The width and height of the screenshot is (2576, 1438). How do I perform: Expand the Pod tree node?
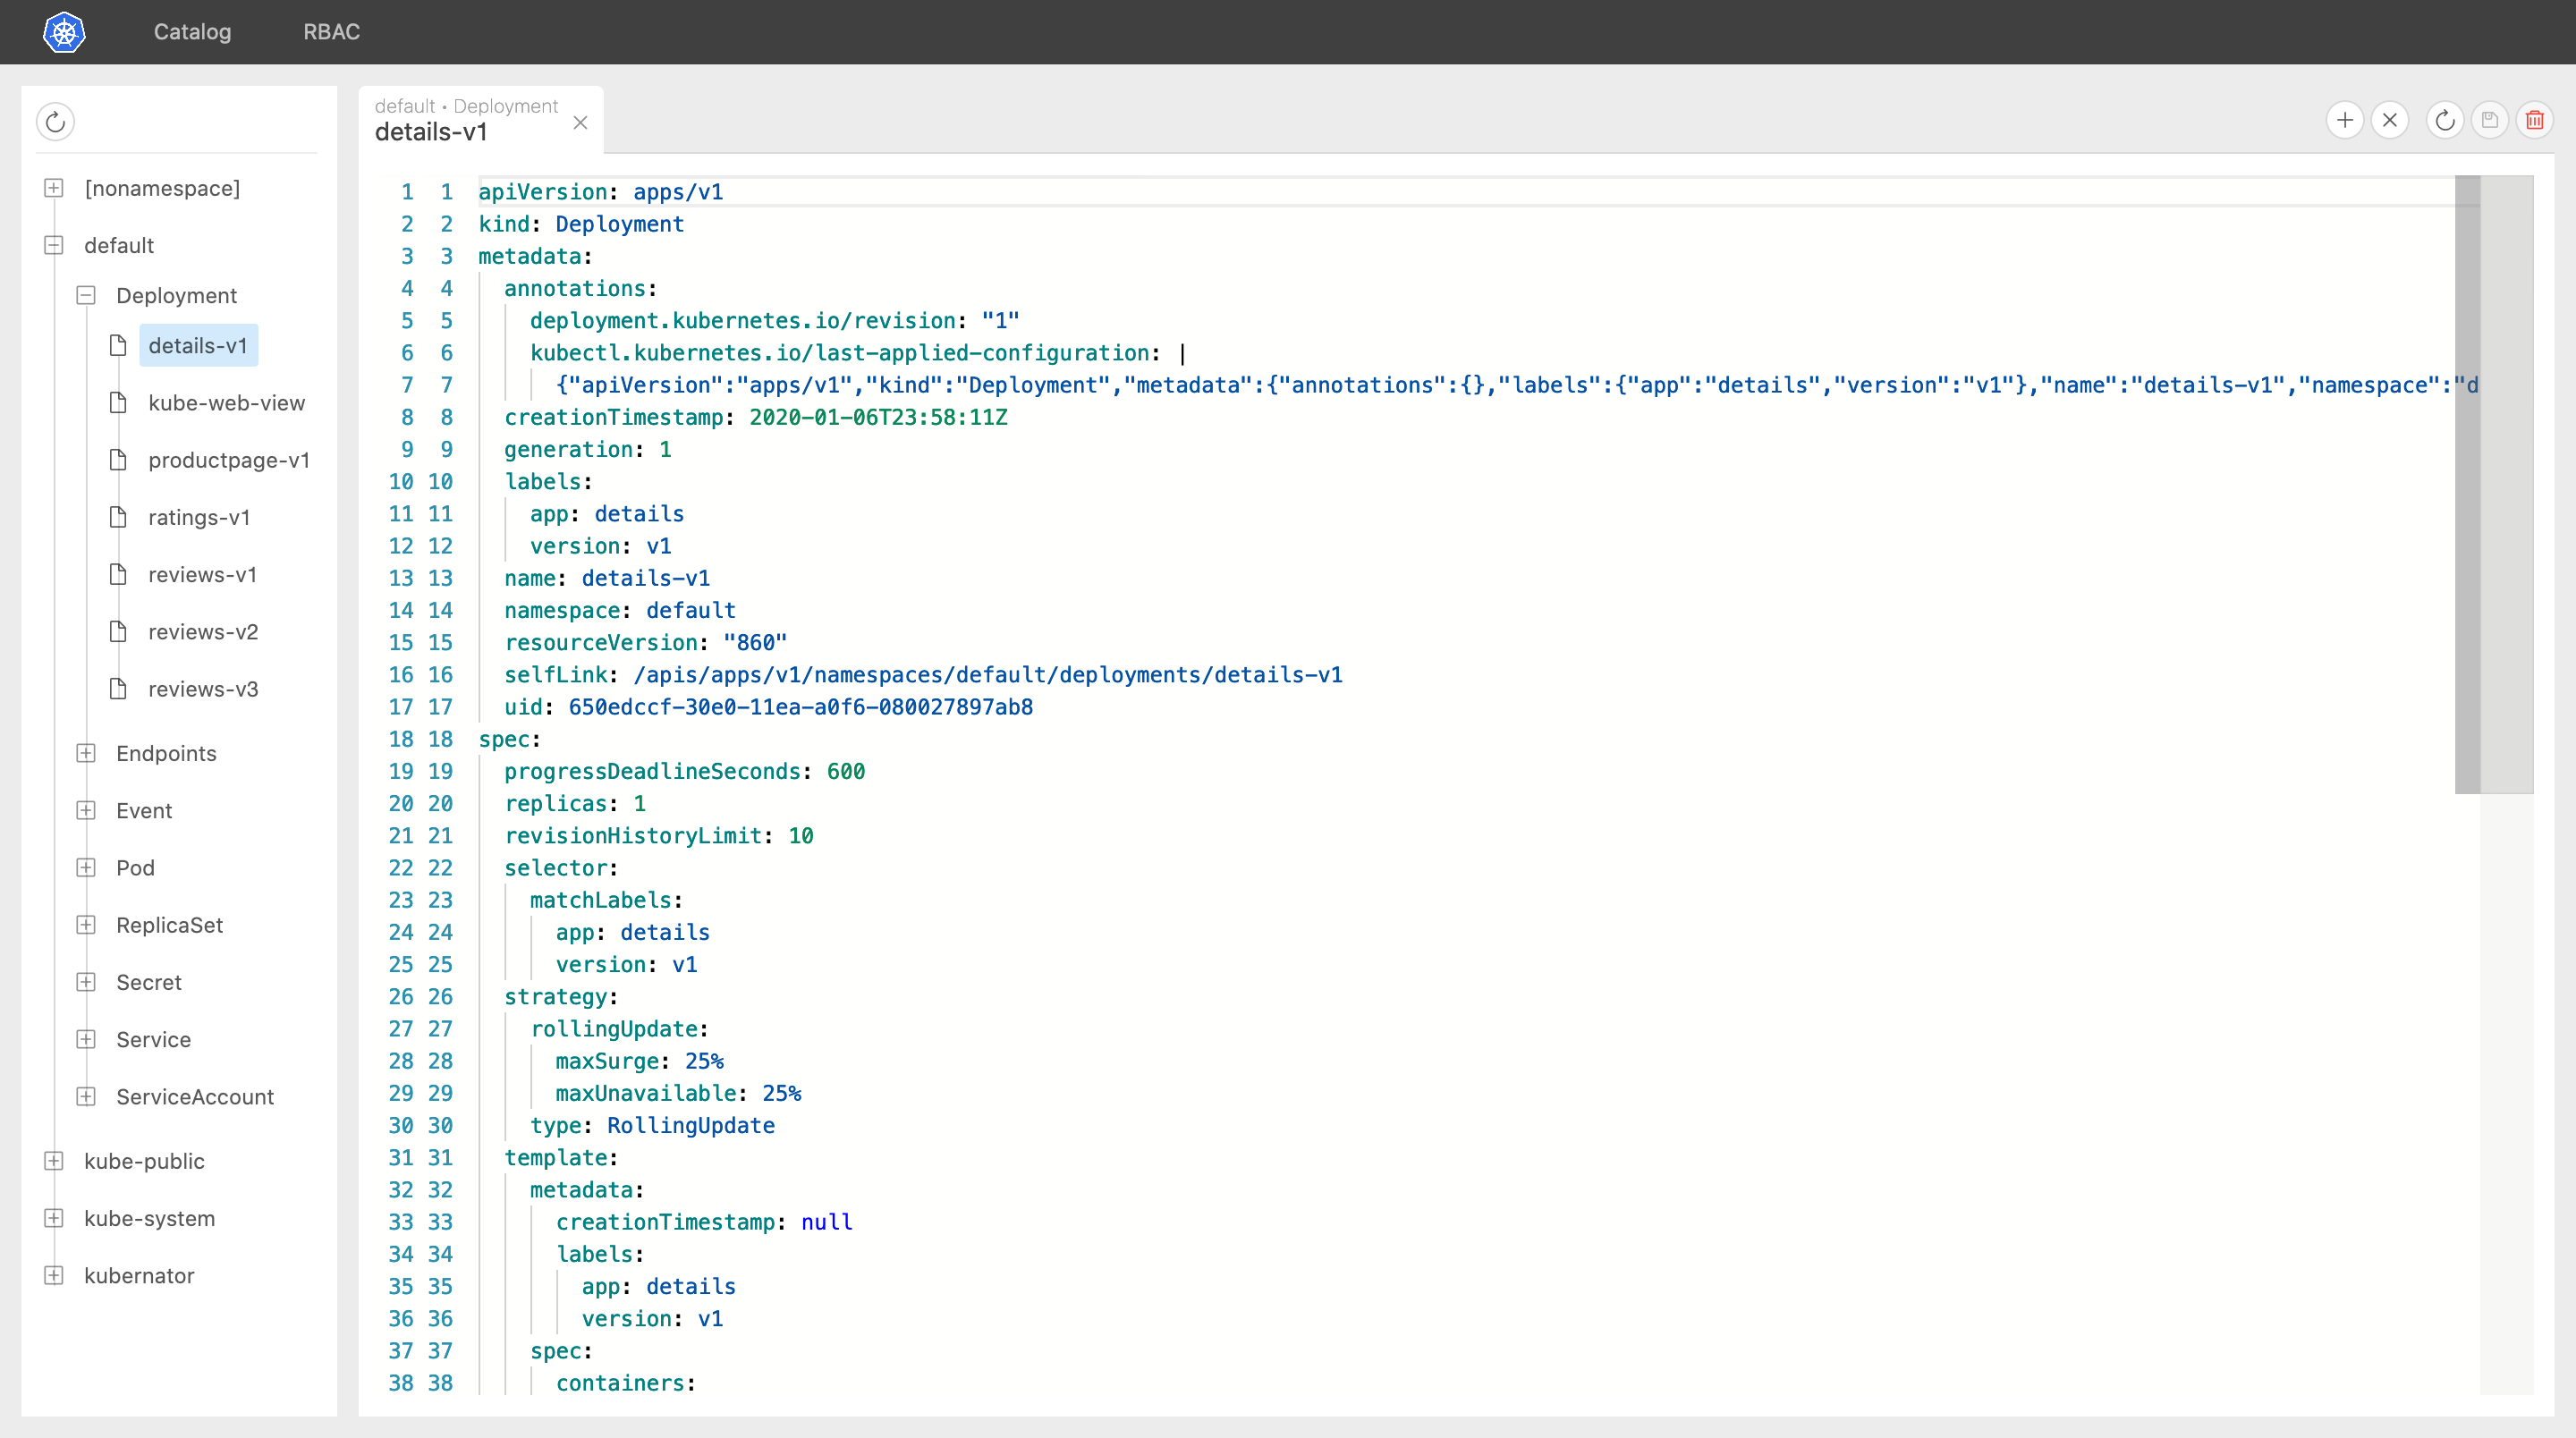86,868
